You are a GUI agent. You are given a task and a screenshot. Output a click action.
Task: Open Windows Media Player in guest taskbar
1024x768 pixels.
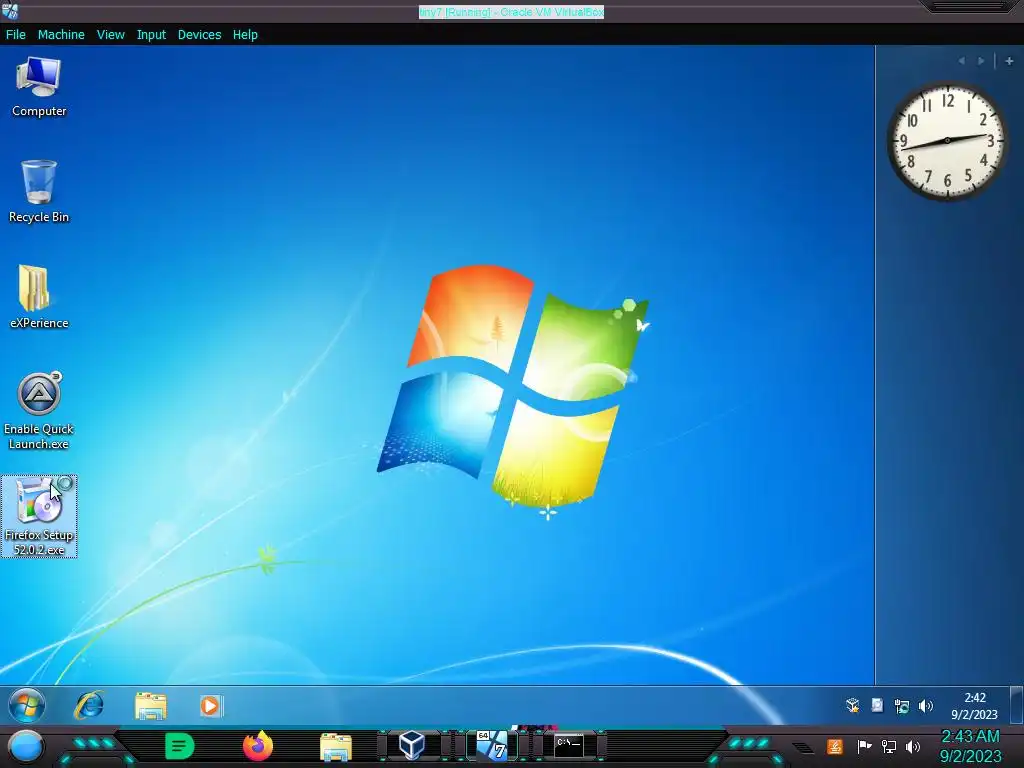pos(211,706)
